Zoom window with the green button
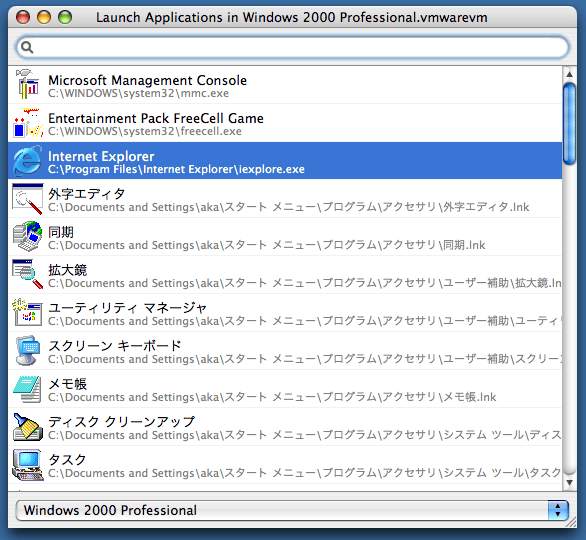Viewport: 586px width, 540px height. [x=65, y=17]
